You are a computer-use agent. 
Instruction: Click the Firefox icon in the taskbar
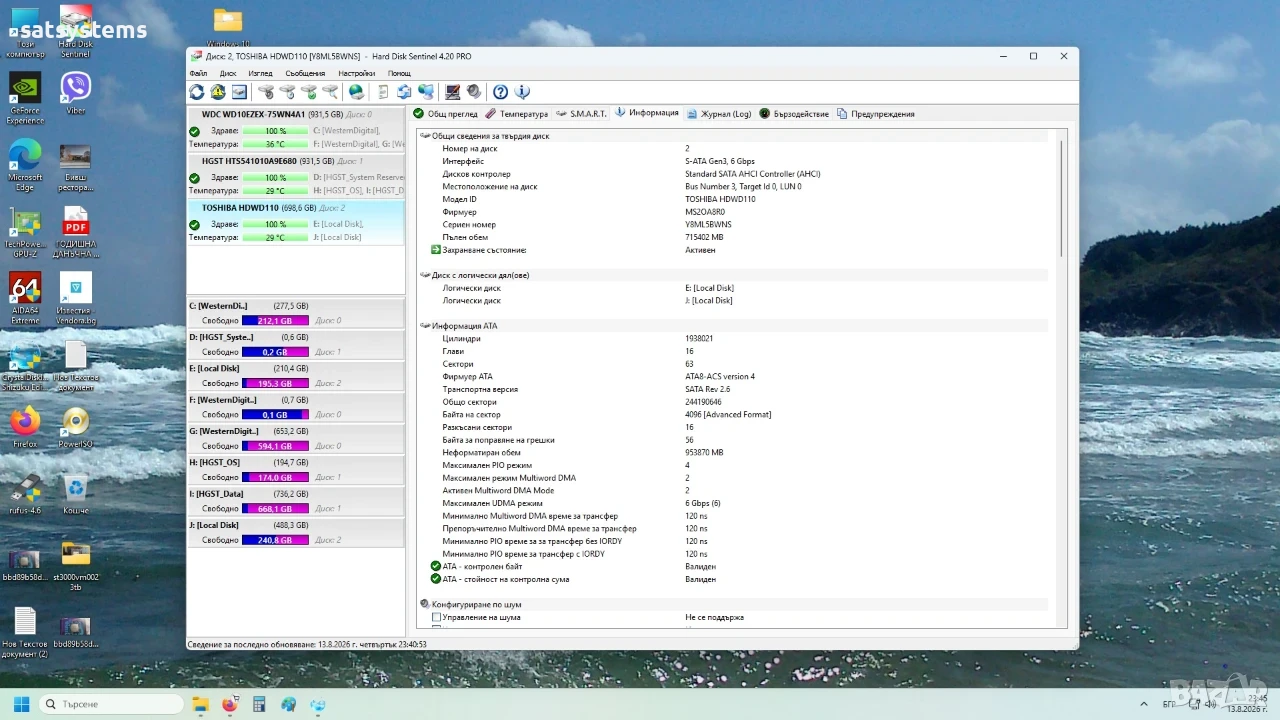point(229,704)
